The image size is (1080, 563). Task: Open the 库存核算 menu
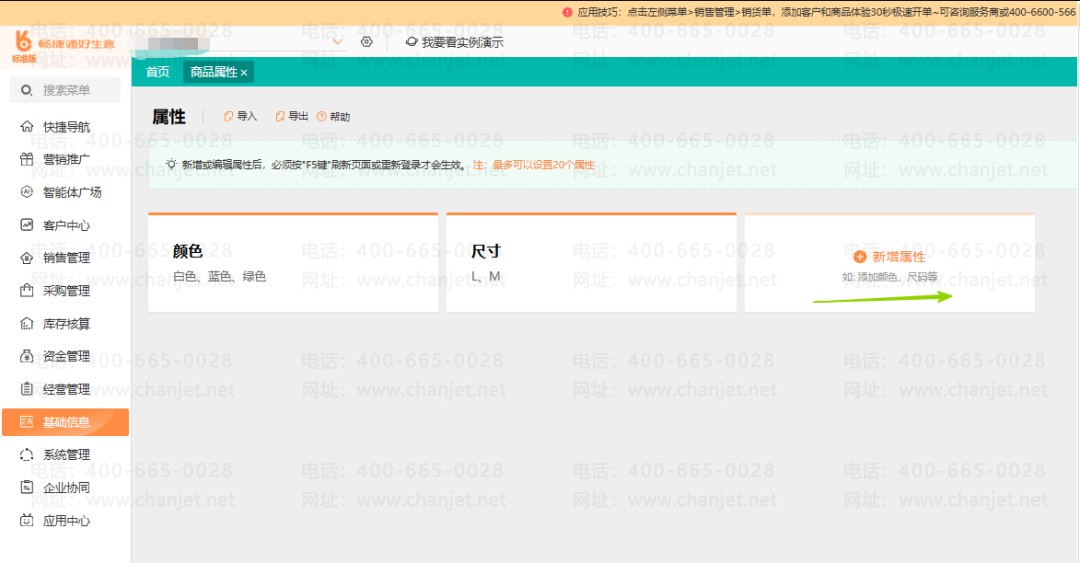point(66,324)
